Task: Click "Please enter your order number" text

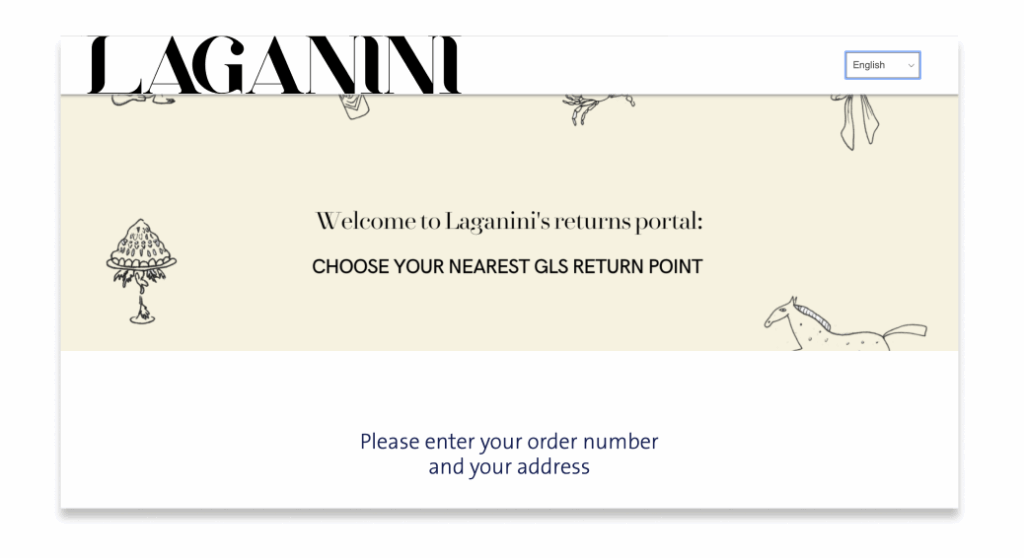Action: point(509,441)
